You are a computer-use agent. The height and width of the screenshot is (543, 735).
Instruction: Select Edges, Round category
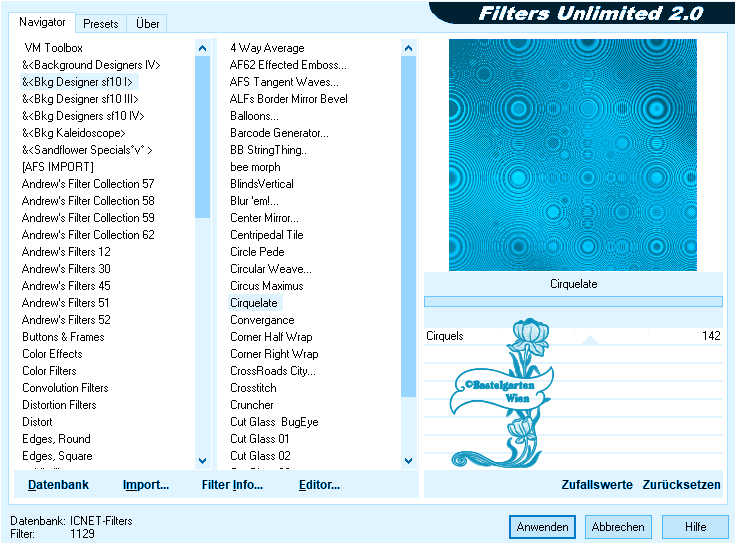click(56, 438)
